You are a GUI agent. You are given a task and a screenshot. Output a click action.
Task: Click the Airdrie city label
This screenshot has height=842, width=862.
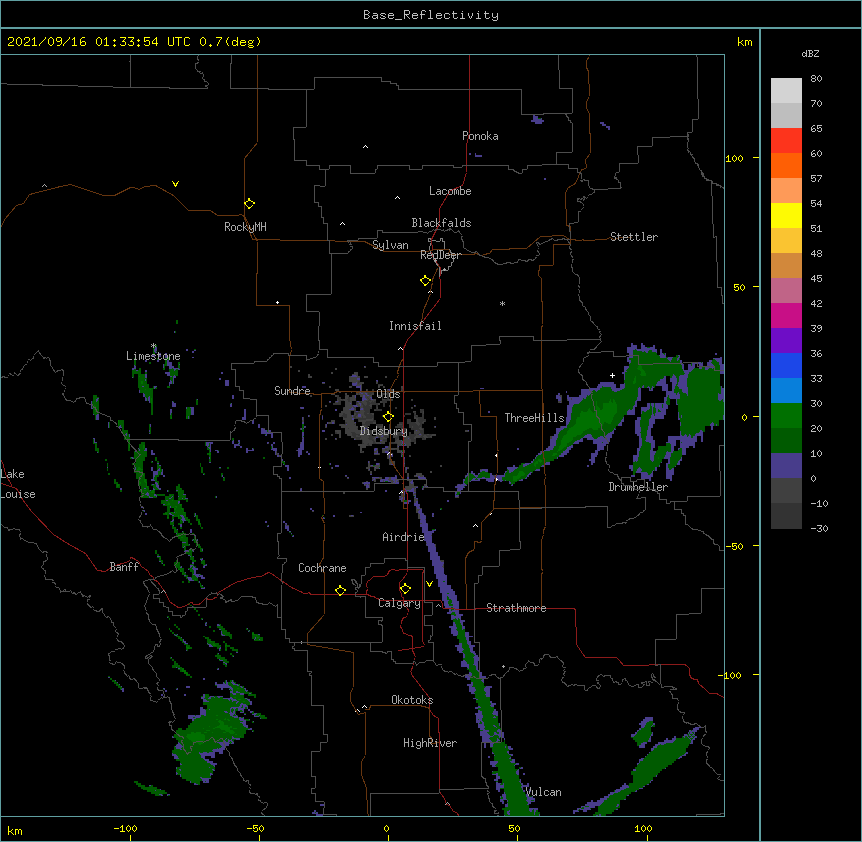click(404, 537)
